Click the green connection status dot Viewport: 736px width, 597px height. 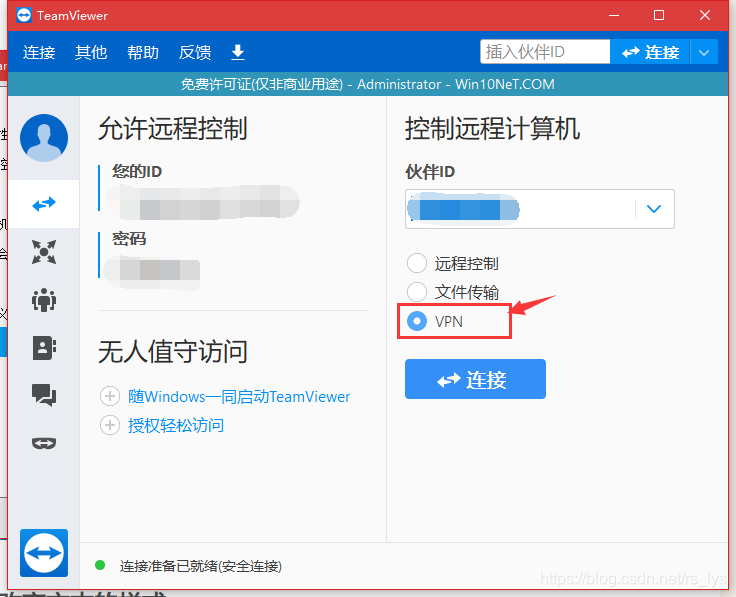(x=100, y=565)
